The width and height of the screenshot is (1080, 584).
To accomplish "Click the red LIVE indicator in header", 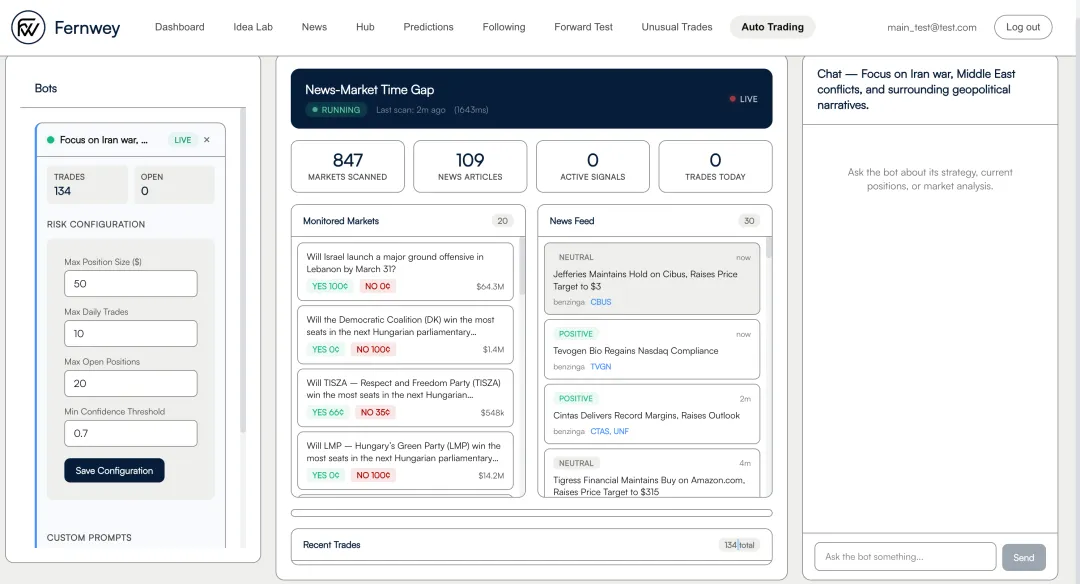I will pyautogui.click(x=744, y=99).
